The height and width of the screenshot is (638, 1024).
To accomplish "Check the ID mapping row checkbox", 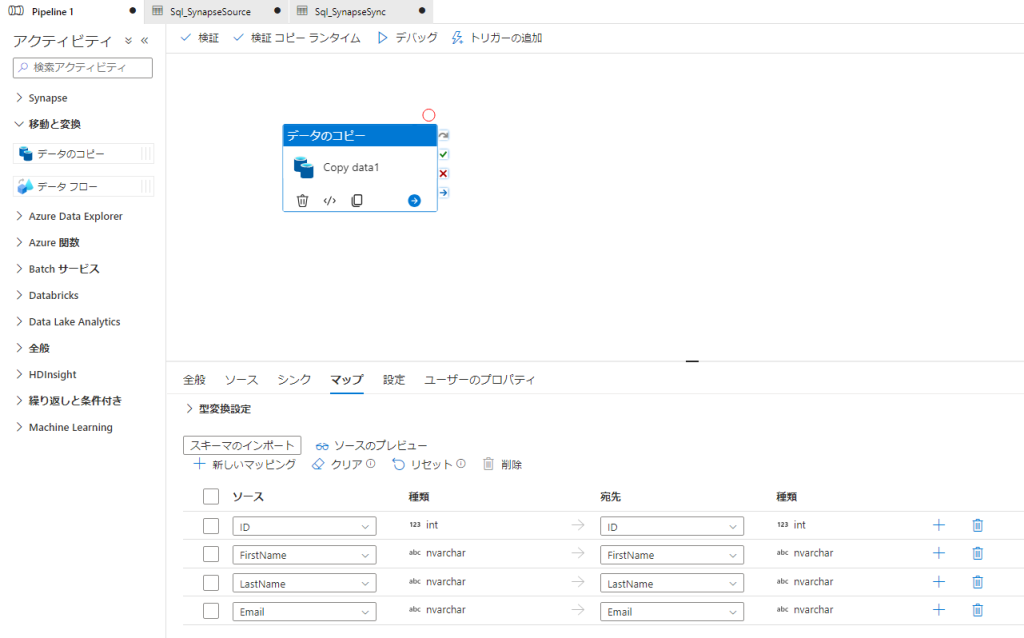I will pyautogui.click(x=211, y=526).
